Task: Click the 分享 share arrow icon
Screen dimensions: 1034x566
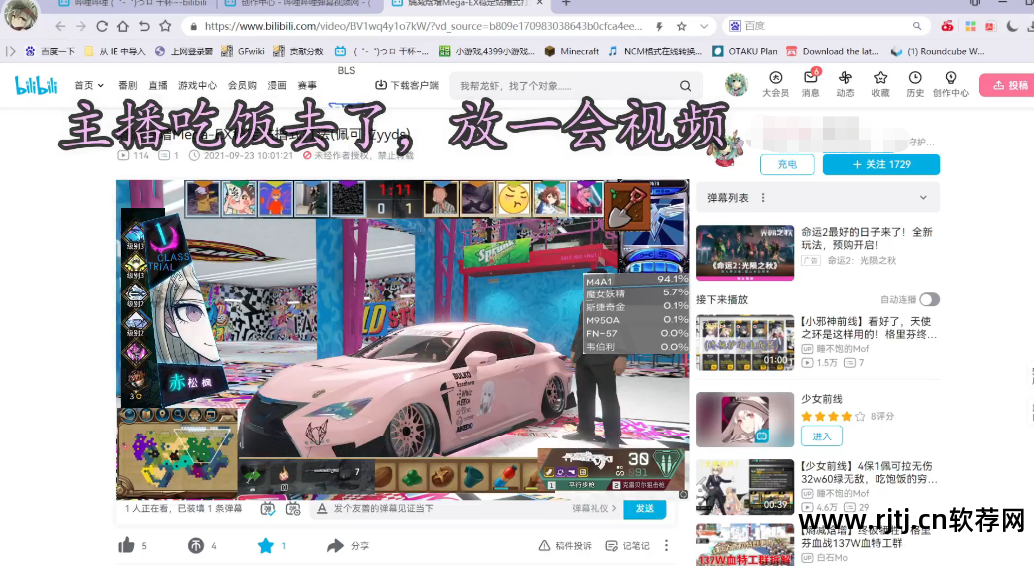Action: [x=336, y=546]
